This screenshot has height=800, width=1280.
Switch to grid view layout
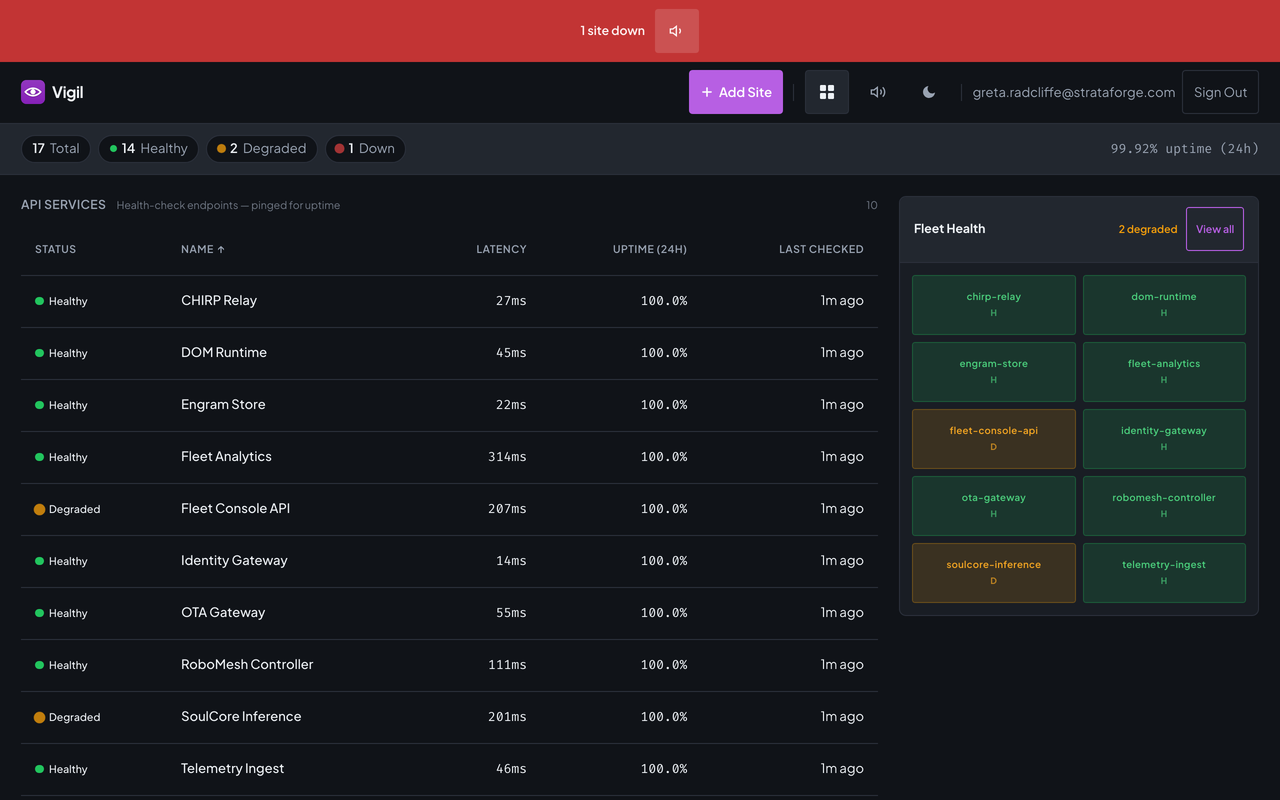click(827, 92)
